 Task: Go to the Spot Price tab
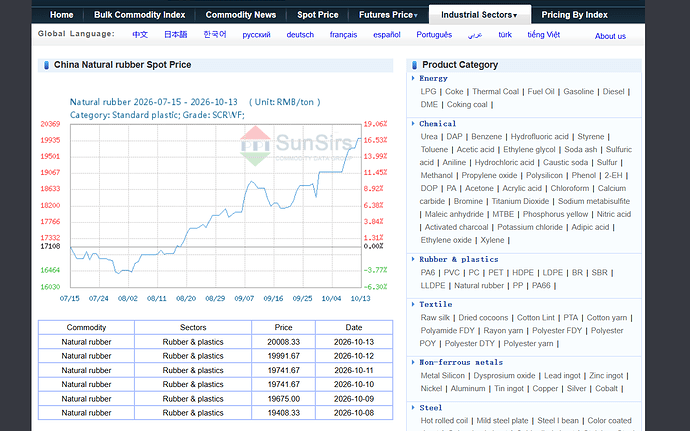tap(318, 15)
